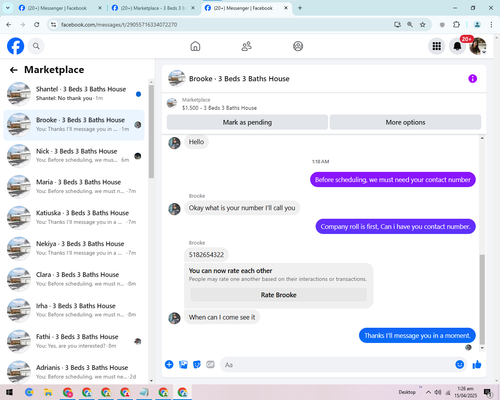Open the taskbar clock and date

[x=465, y=392]
